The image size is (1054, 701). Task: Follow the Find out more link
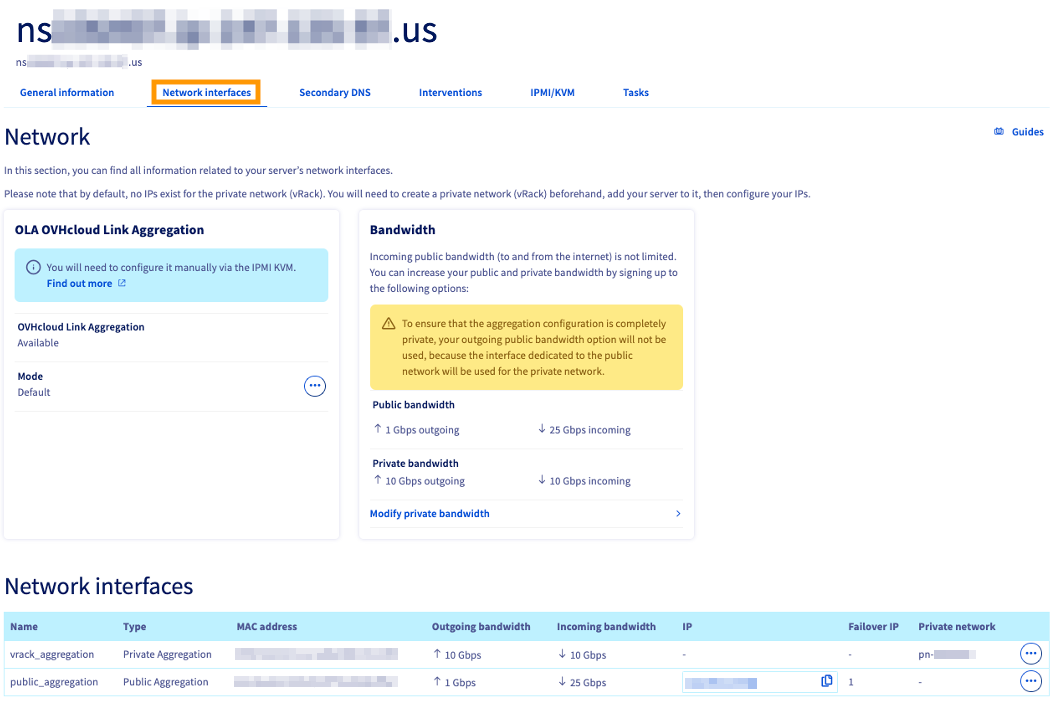pos(79,284)
